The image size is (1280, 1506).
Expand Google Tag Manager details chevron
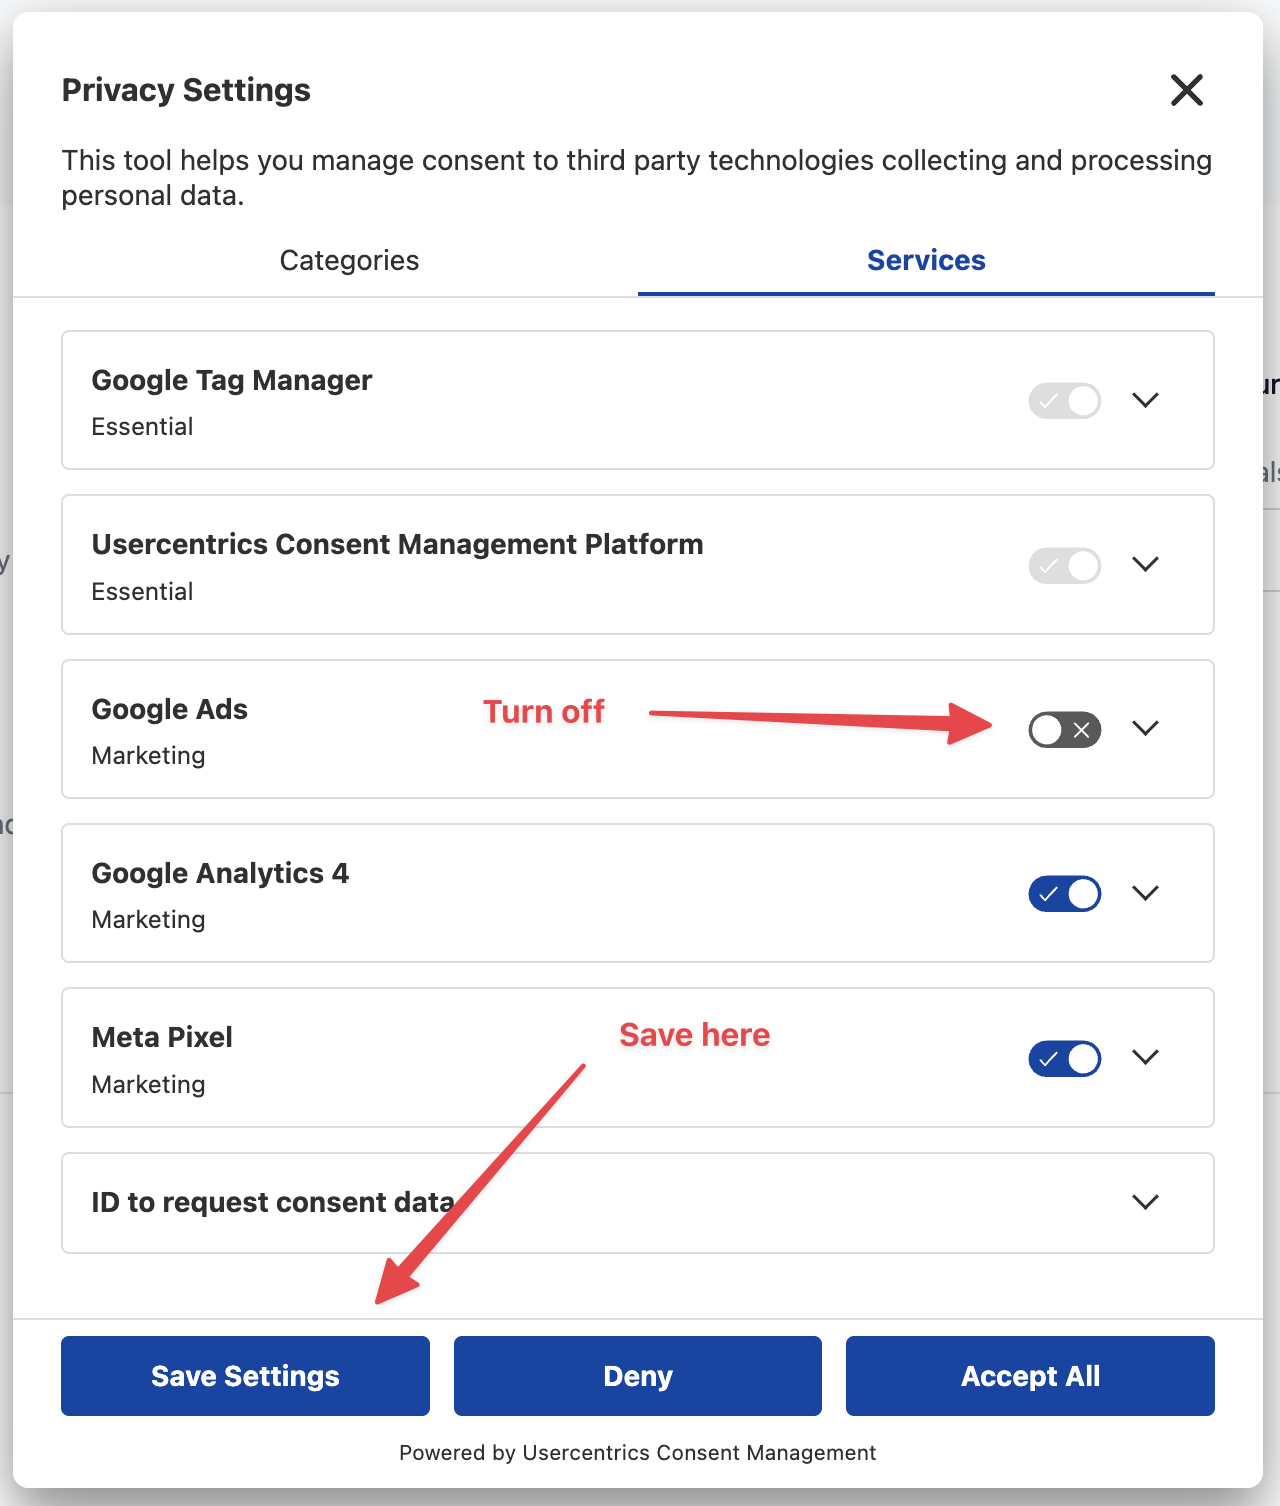pyautogui.click(x=1145, y=400)
